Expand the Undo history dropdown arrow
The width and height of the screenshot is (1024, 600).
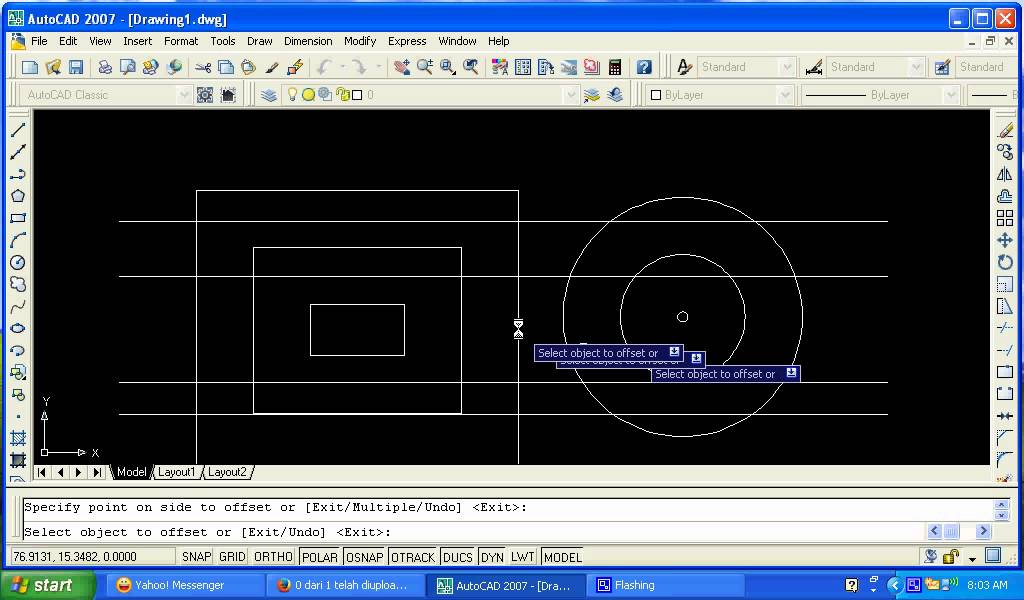[x=342, y=67]
